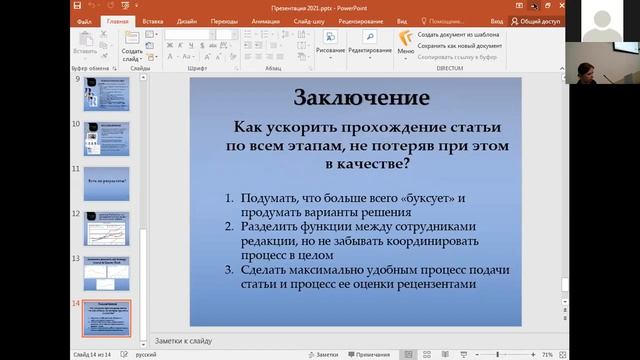640x360 pixels.
Task: Open the Редактирование editing dropdown
Action: tap(370, 45)
